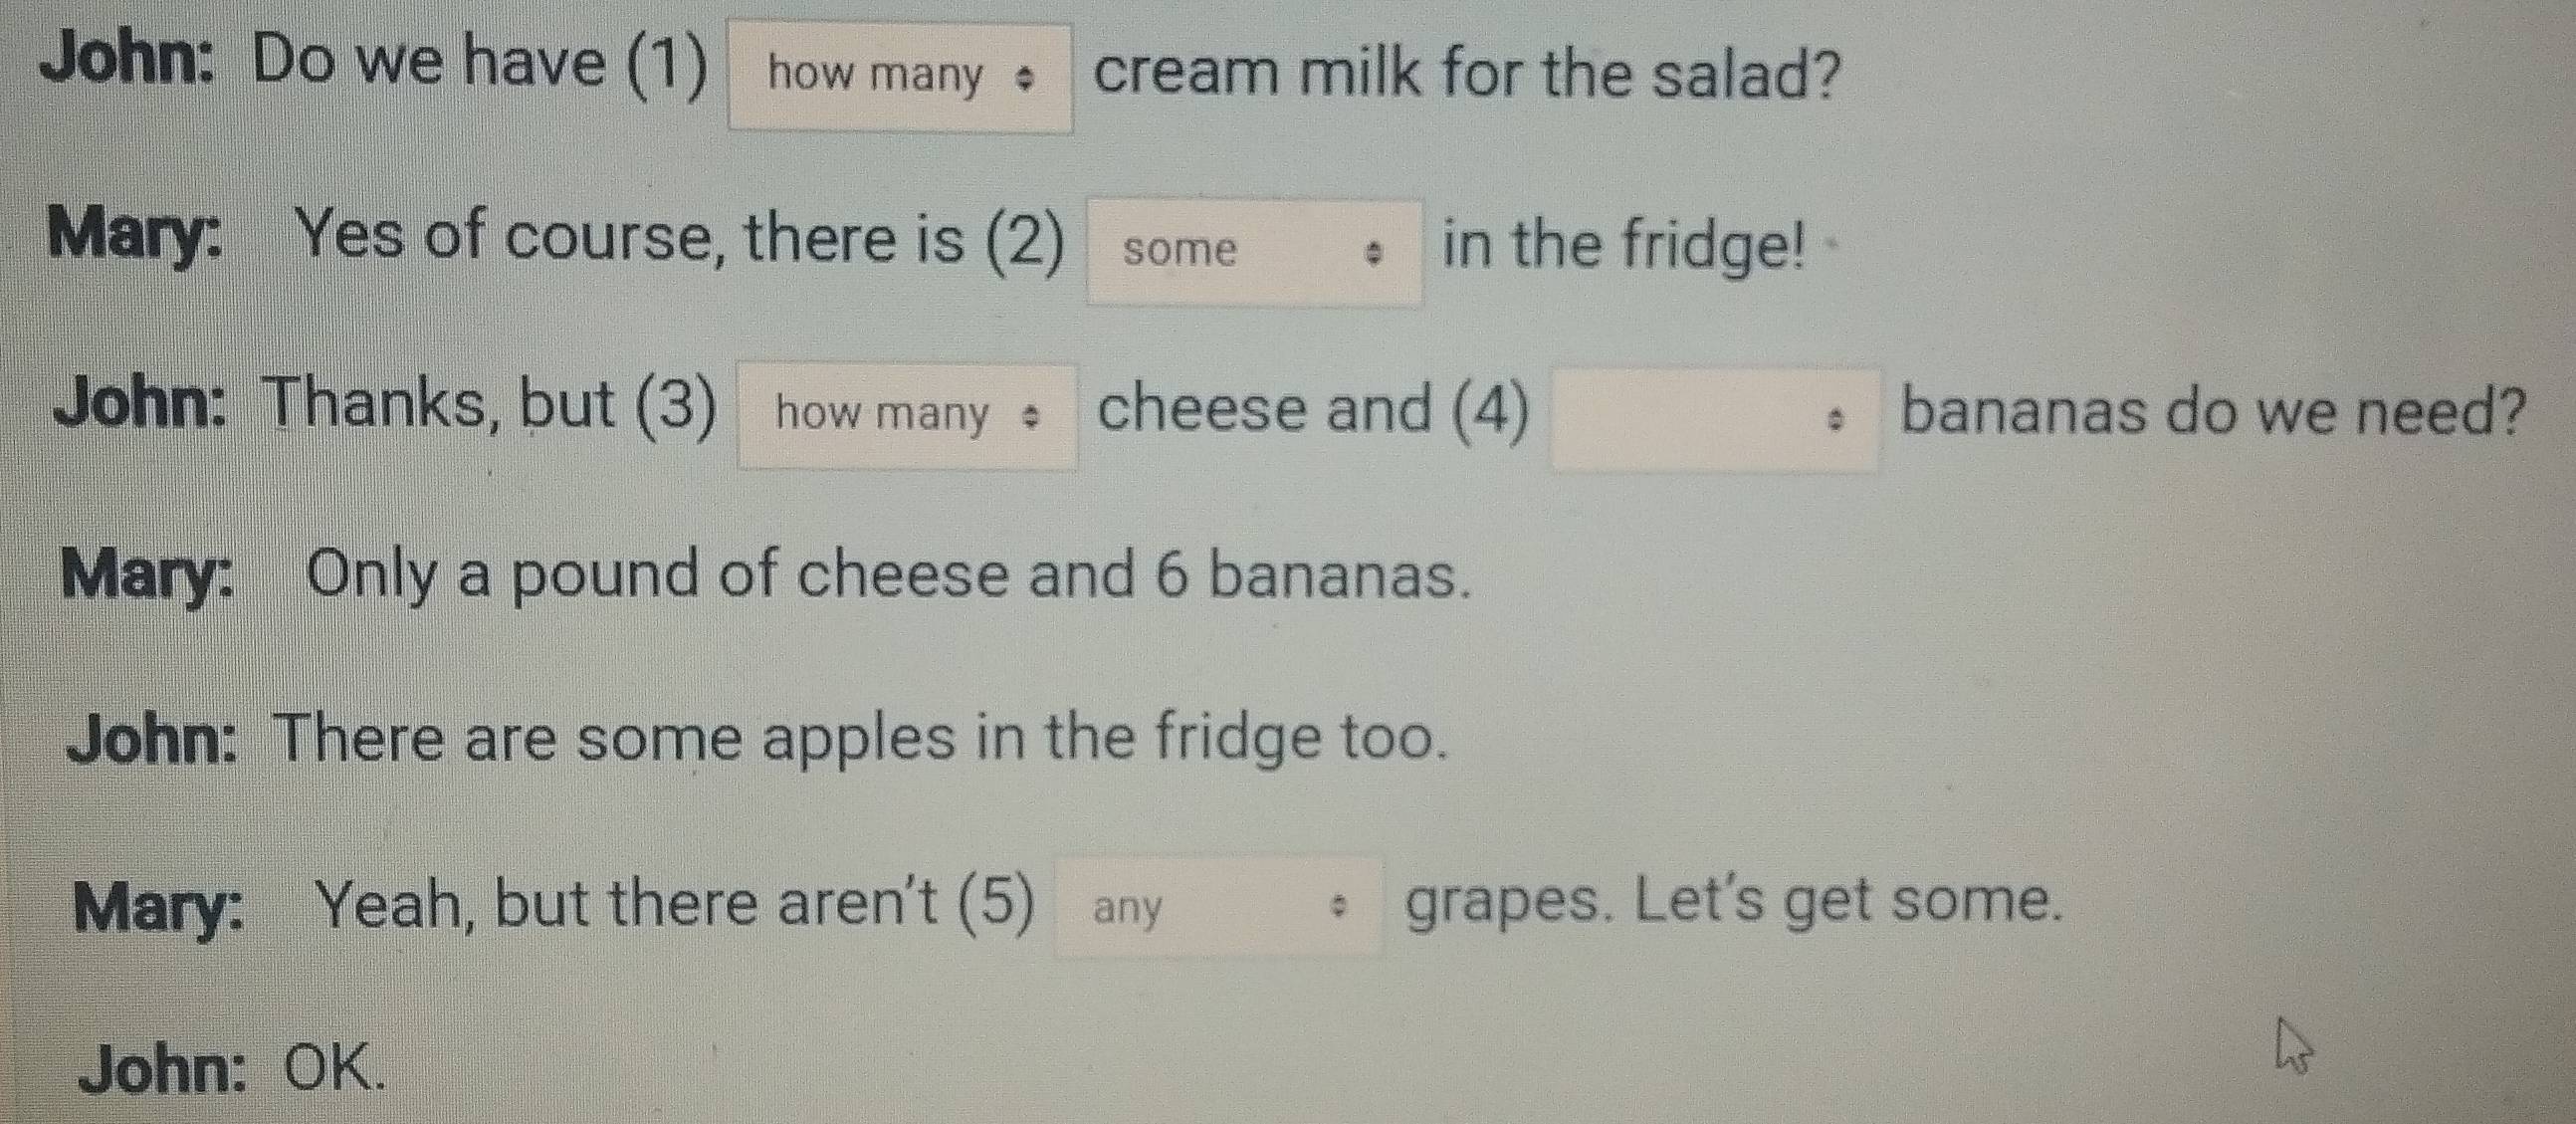
Task: Open dropdown (3) before 'cheese'
Action: click(907, 416)
